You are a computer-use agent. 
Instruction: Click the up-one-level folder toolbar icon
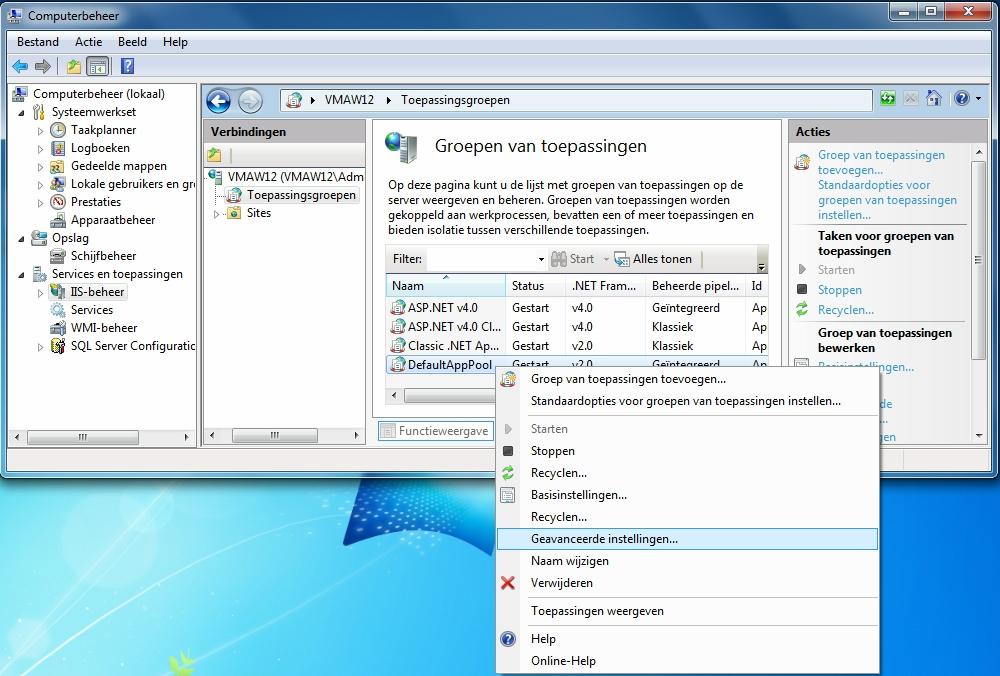(x=74, y=66)
